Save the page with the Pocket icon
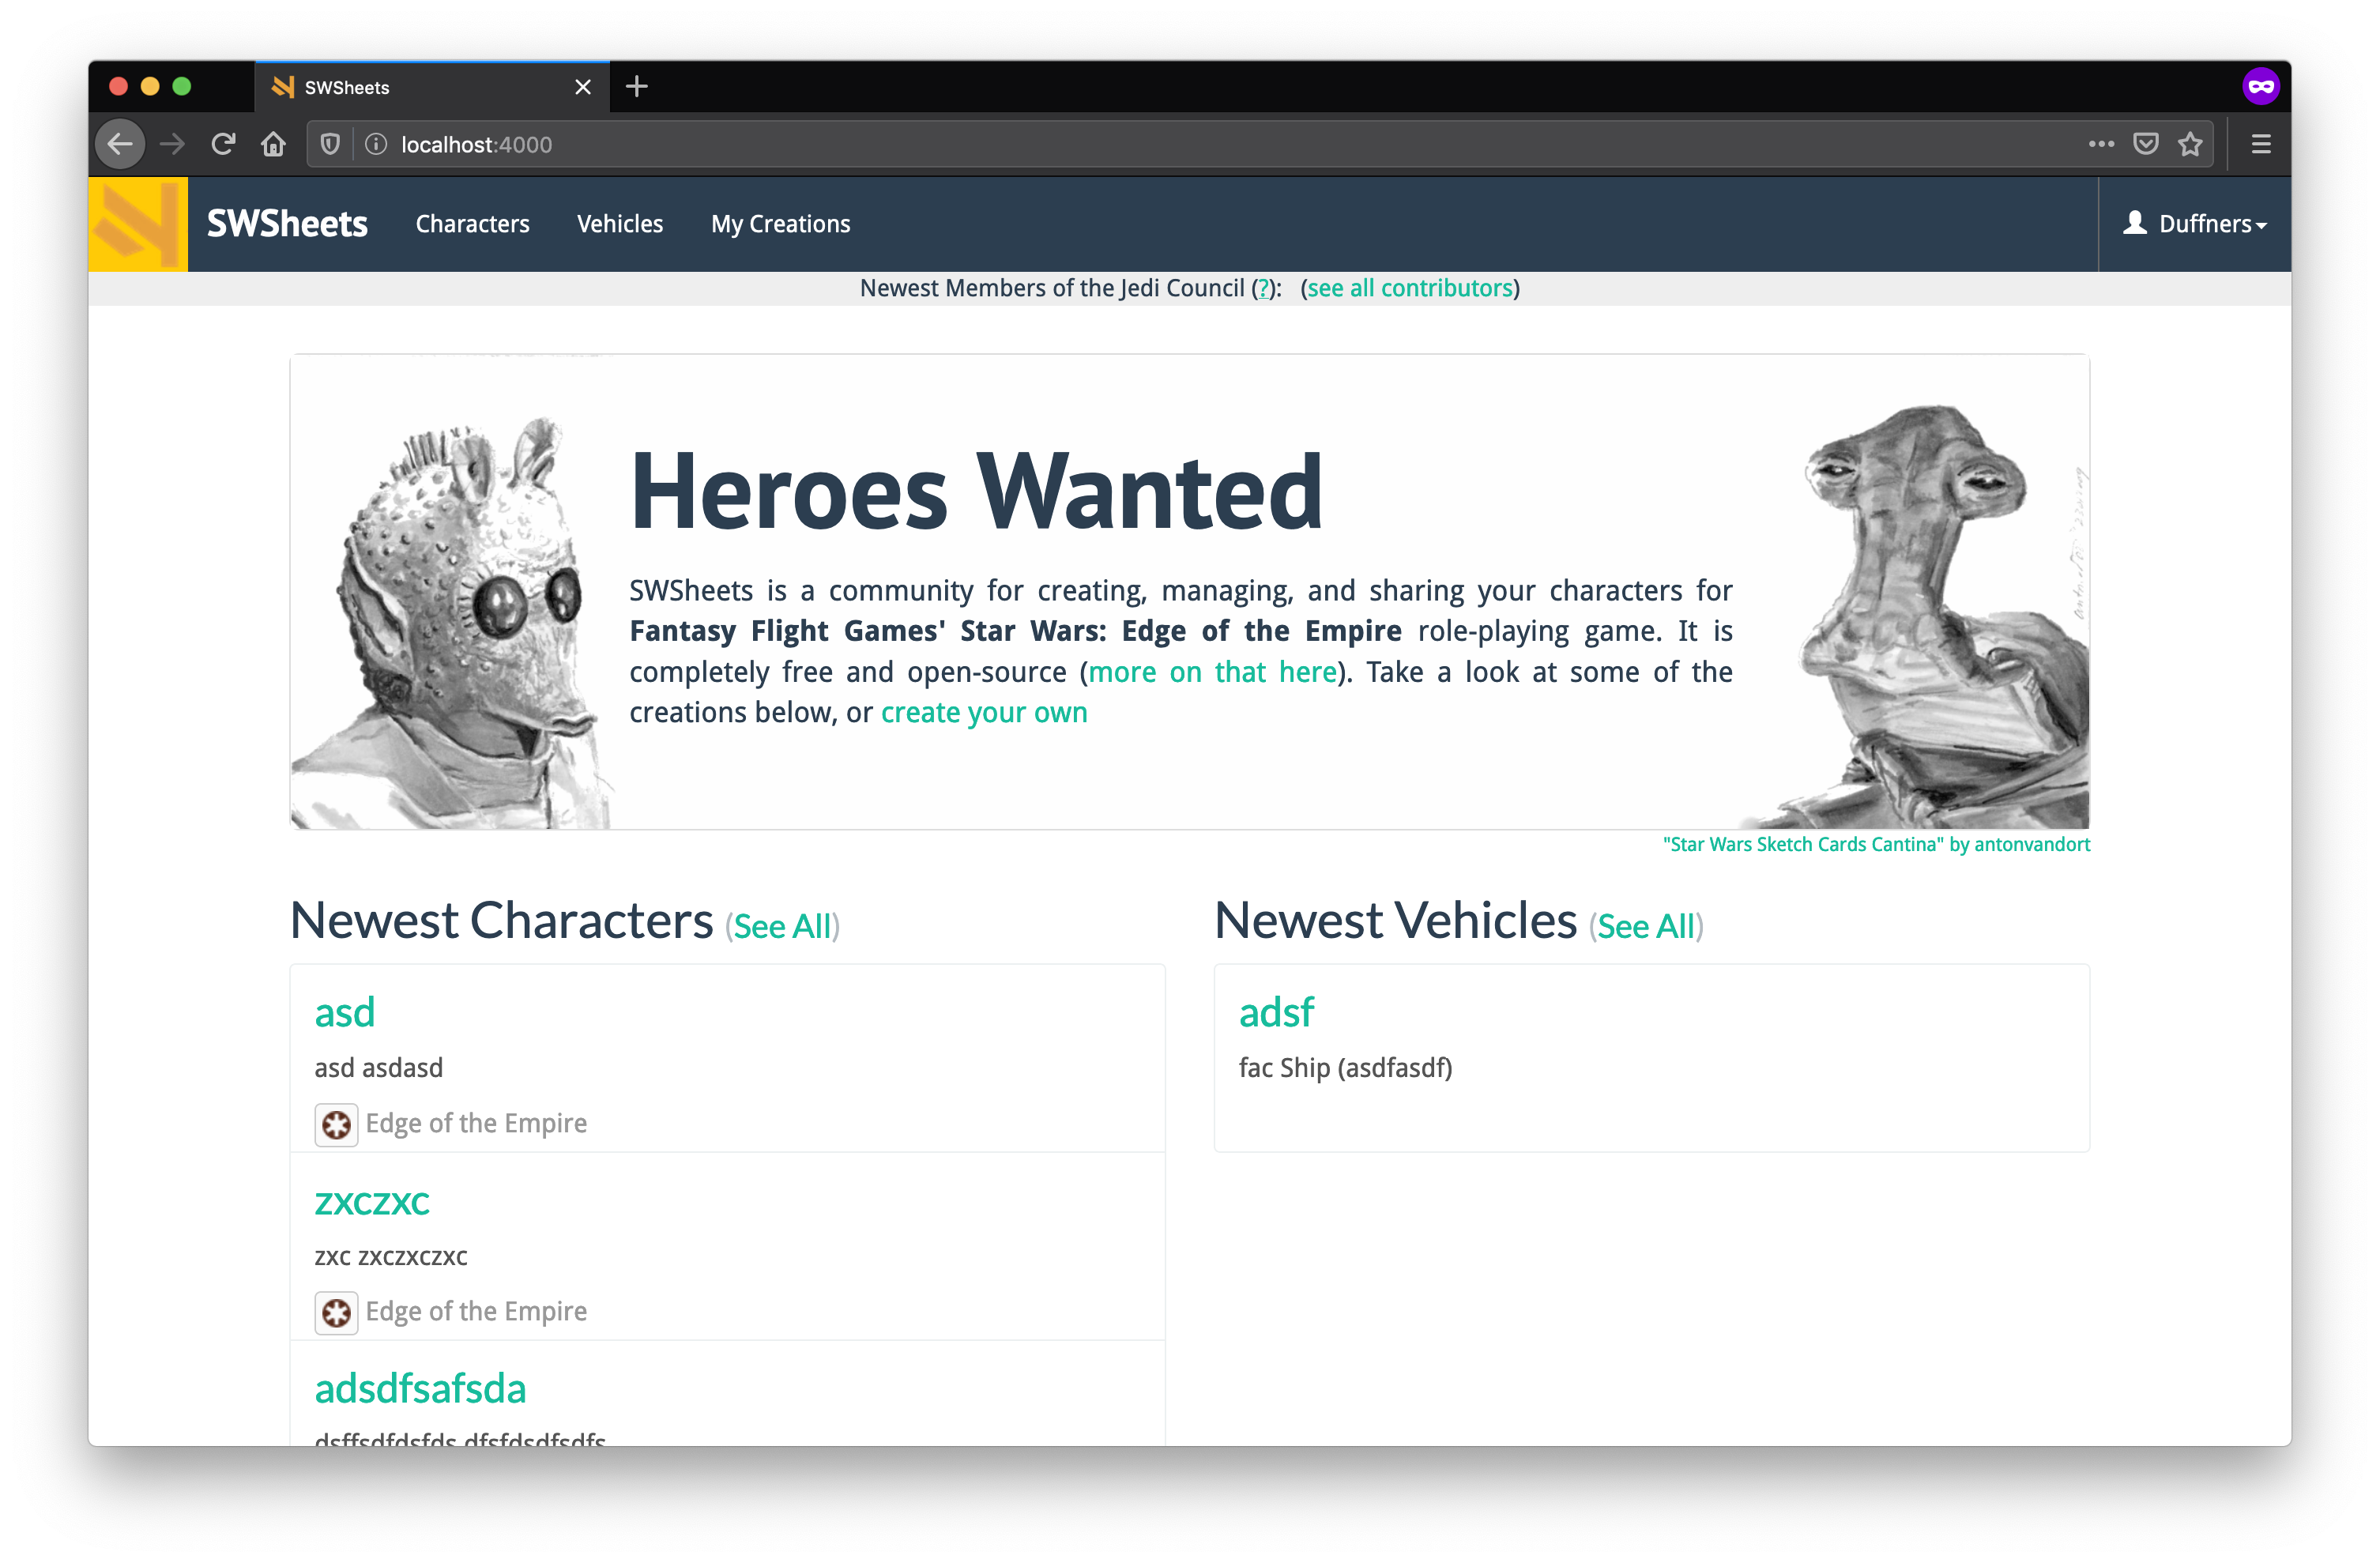Viewport: 2380px width, 1563px height. pos(2146,143)
